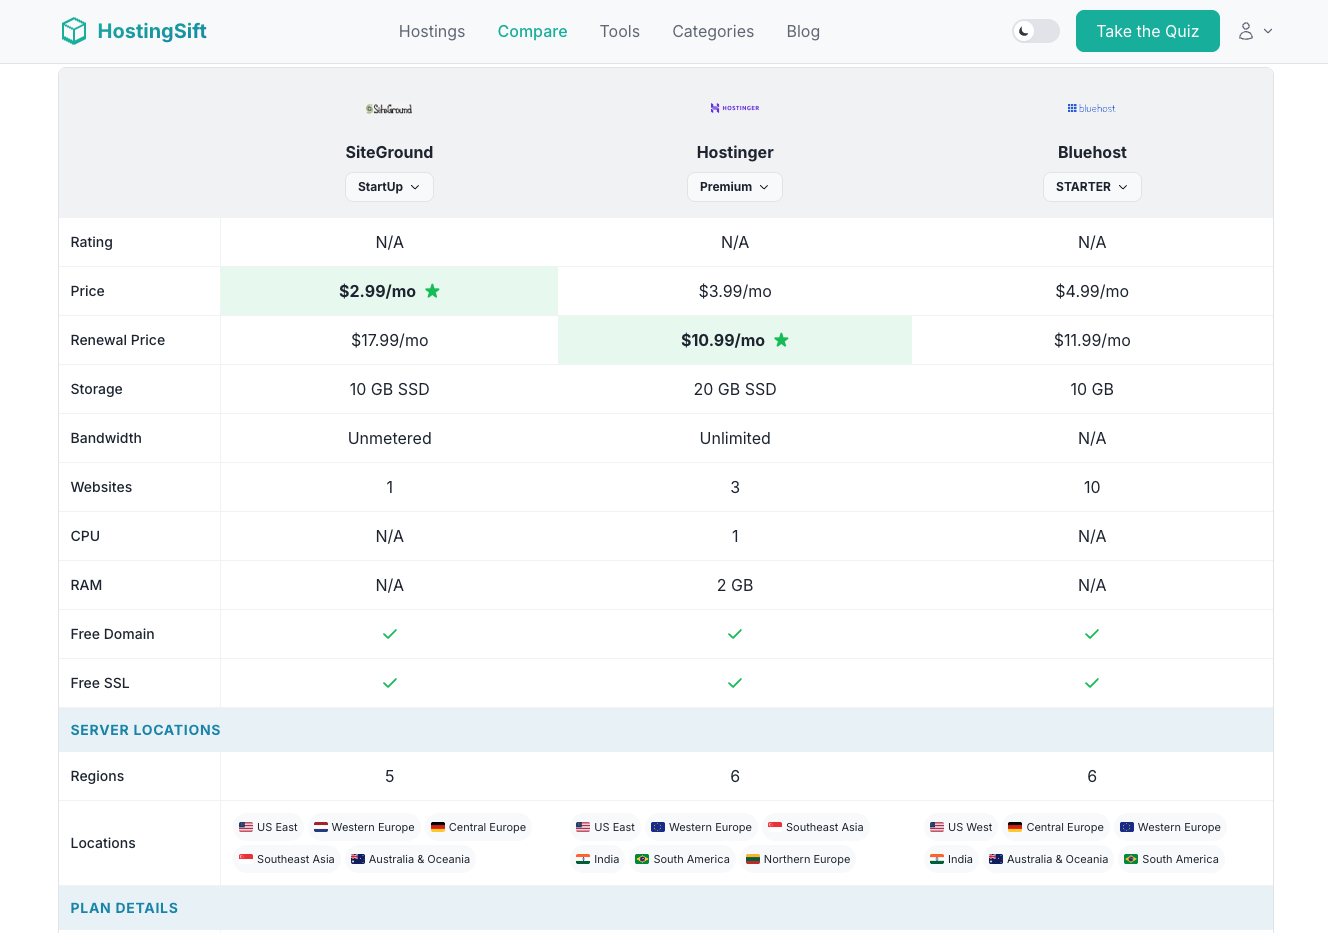1328x933 pixels.
Task: Click the $11.99/mo renewal price cell
Action: 1092,340
